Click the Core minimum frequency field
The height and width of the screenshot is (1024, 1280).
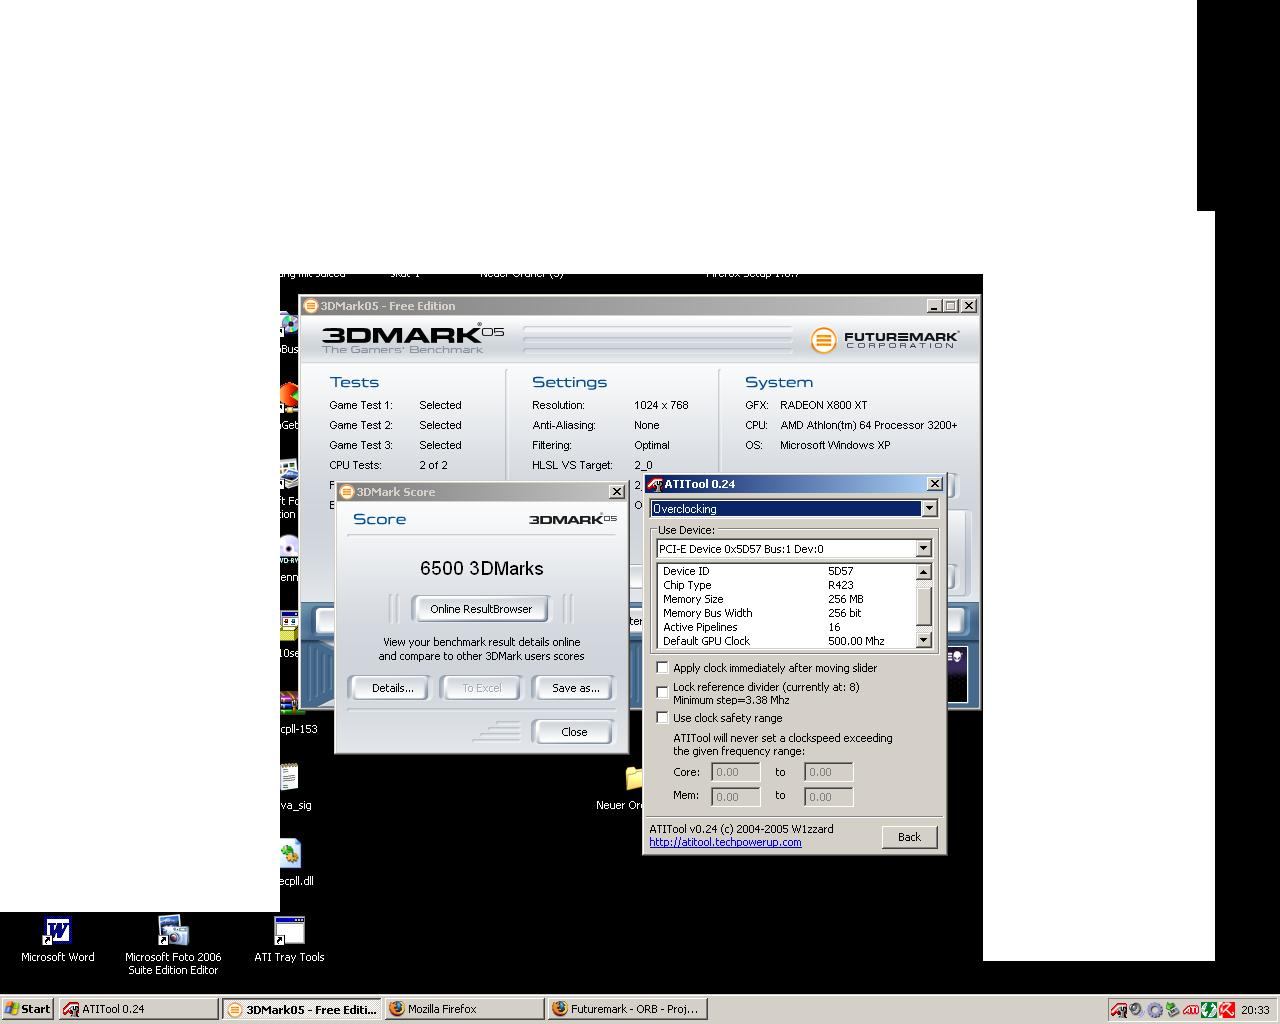pos(735,772)
